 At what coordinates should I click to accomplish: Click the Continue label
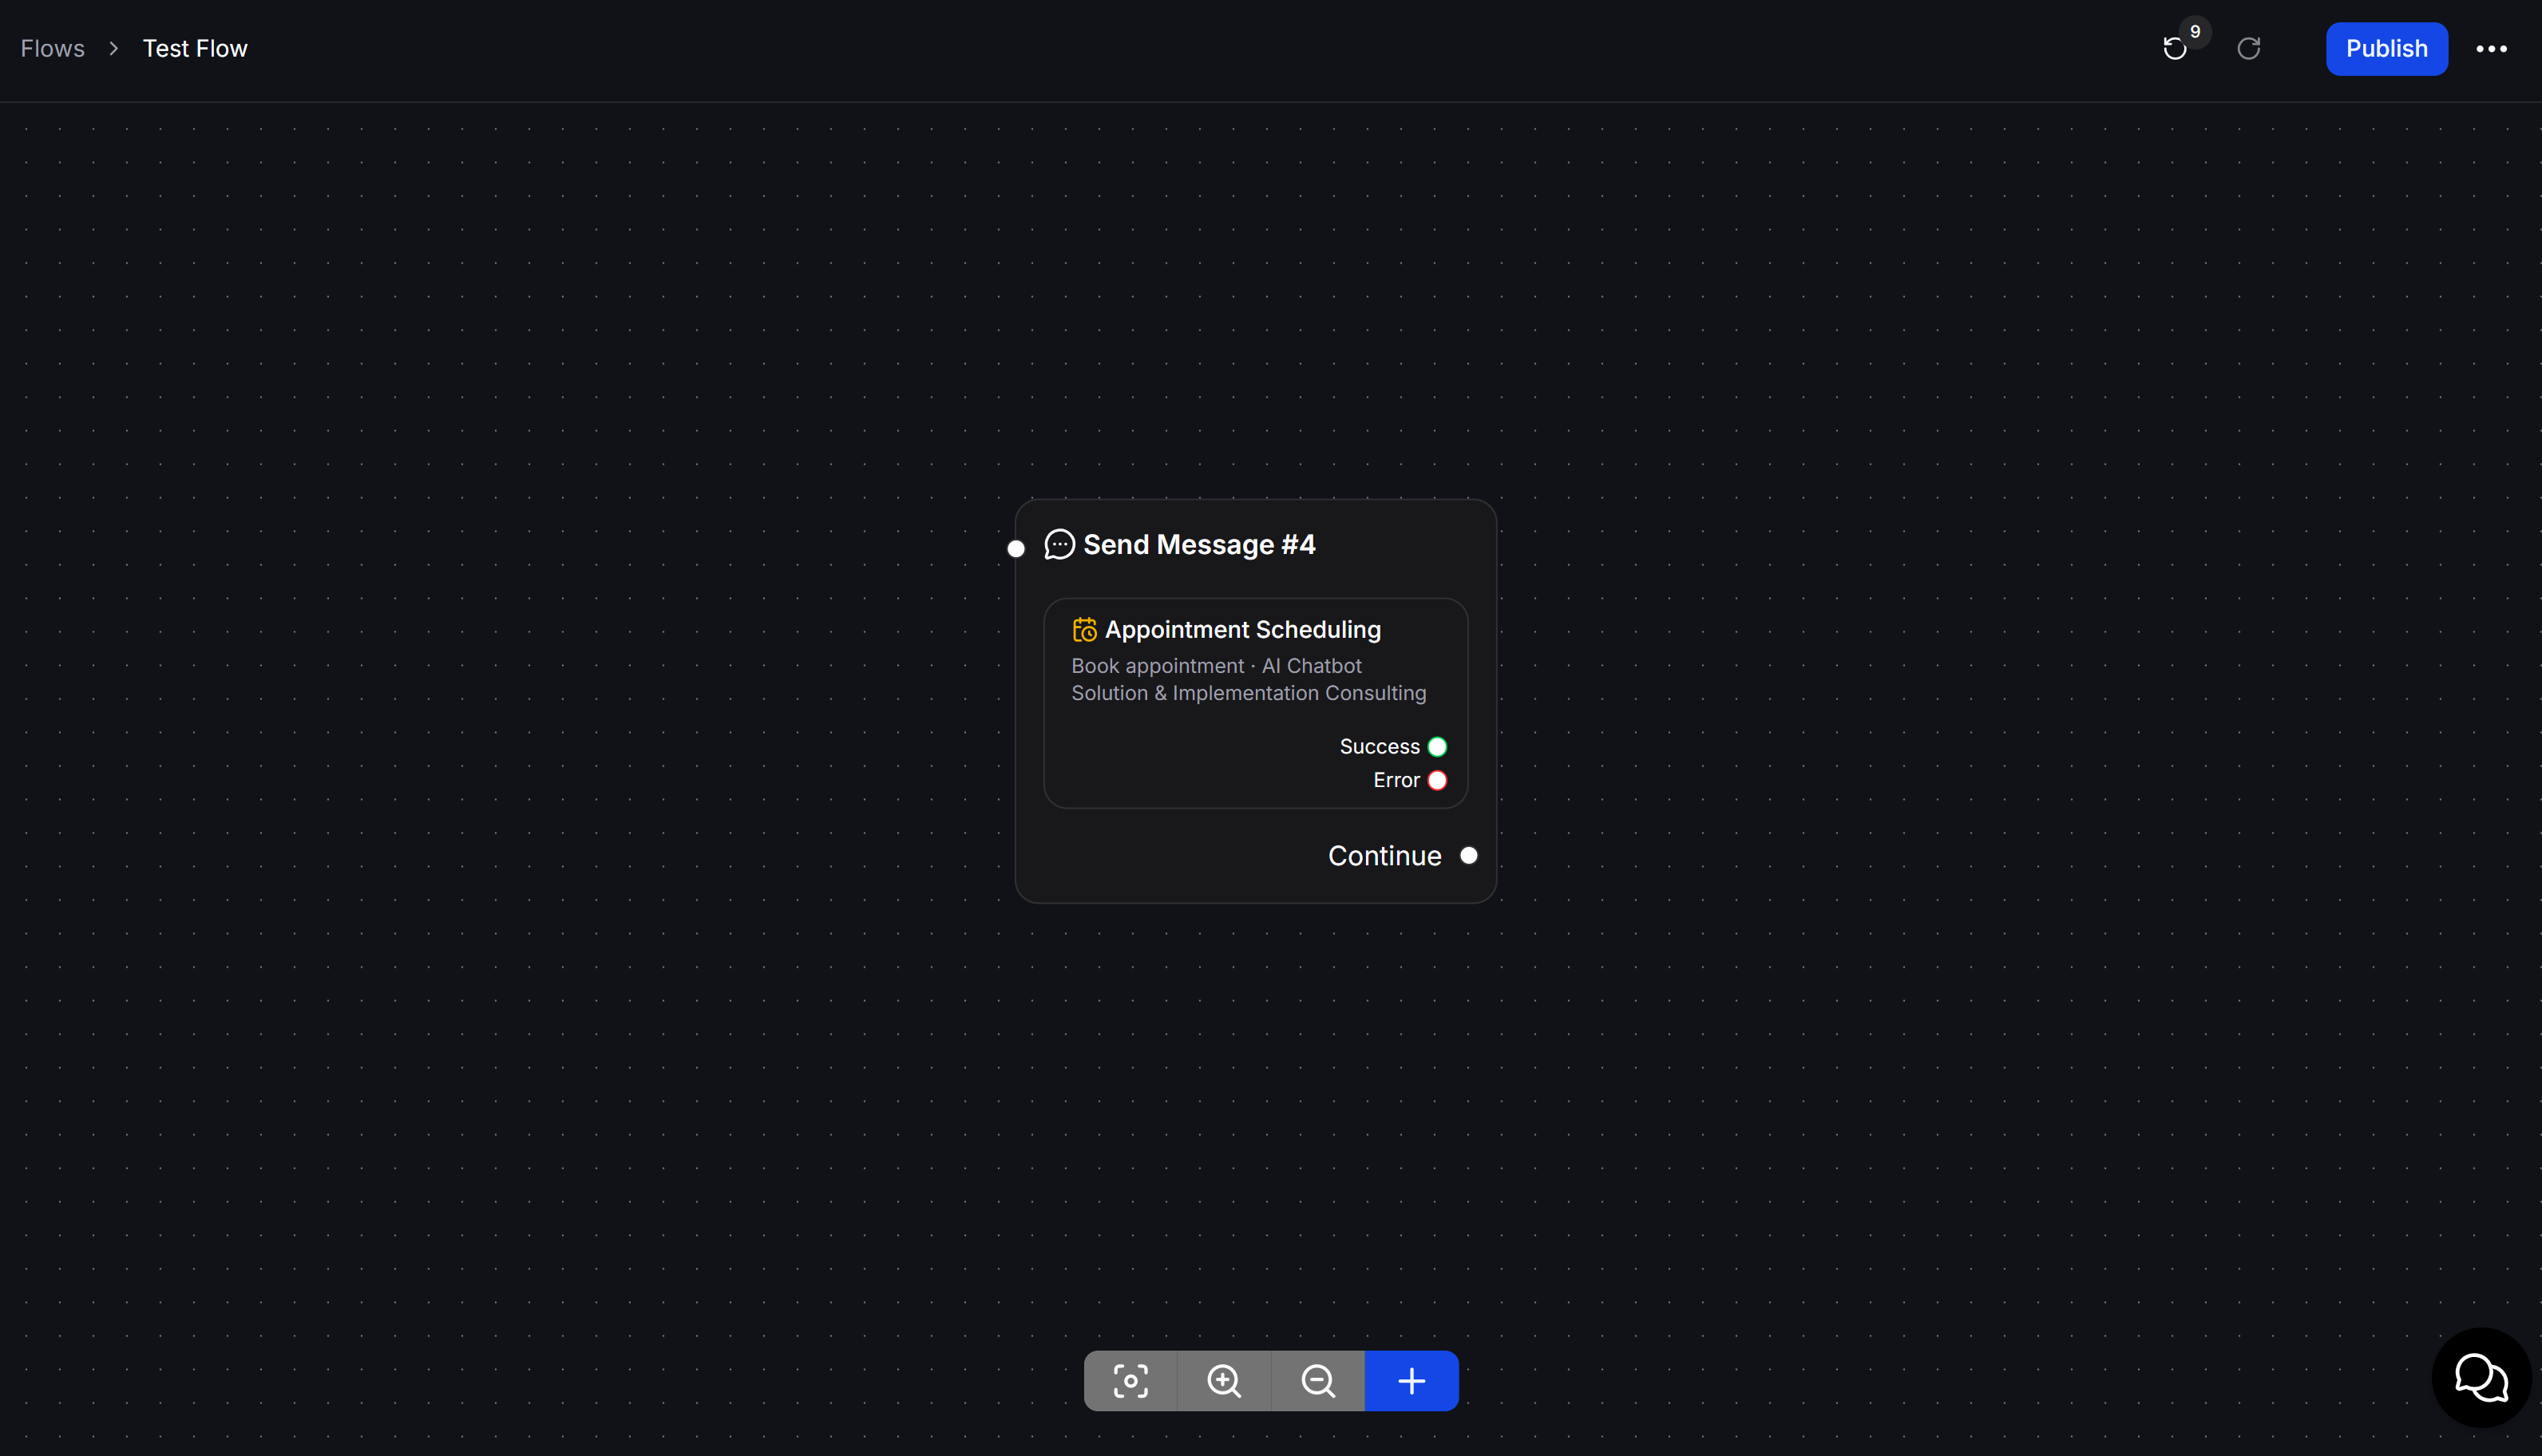1384,856
